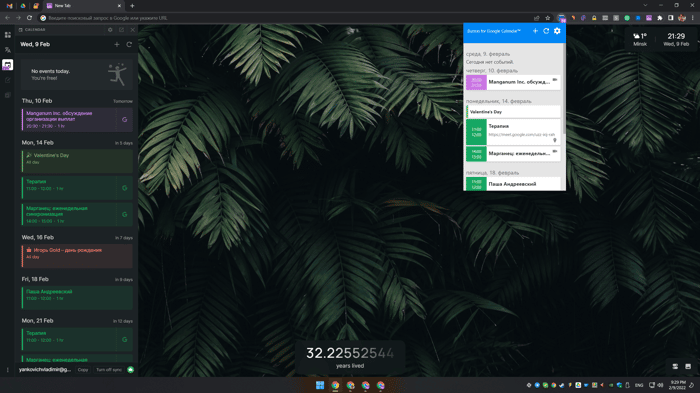Click the years lived counter widget
The image size is (700, 393).
350,358
